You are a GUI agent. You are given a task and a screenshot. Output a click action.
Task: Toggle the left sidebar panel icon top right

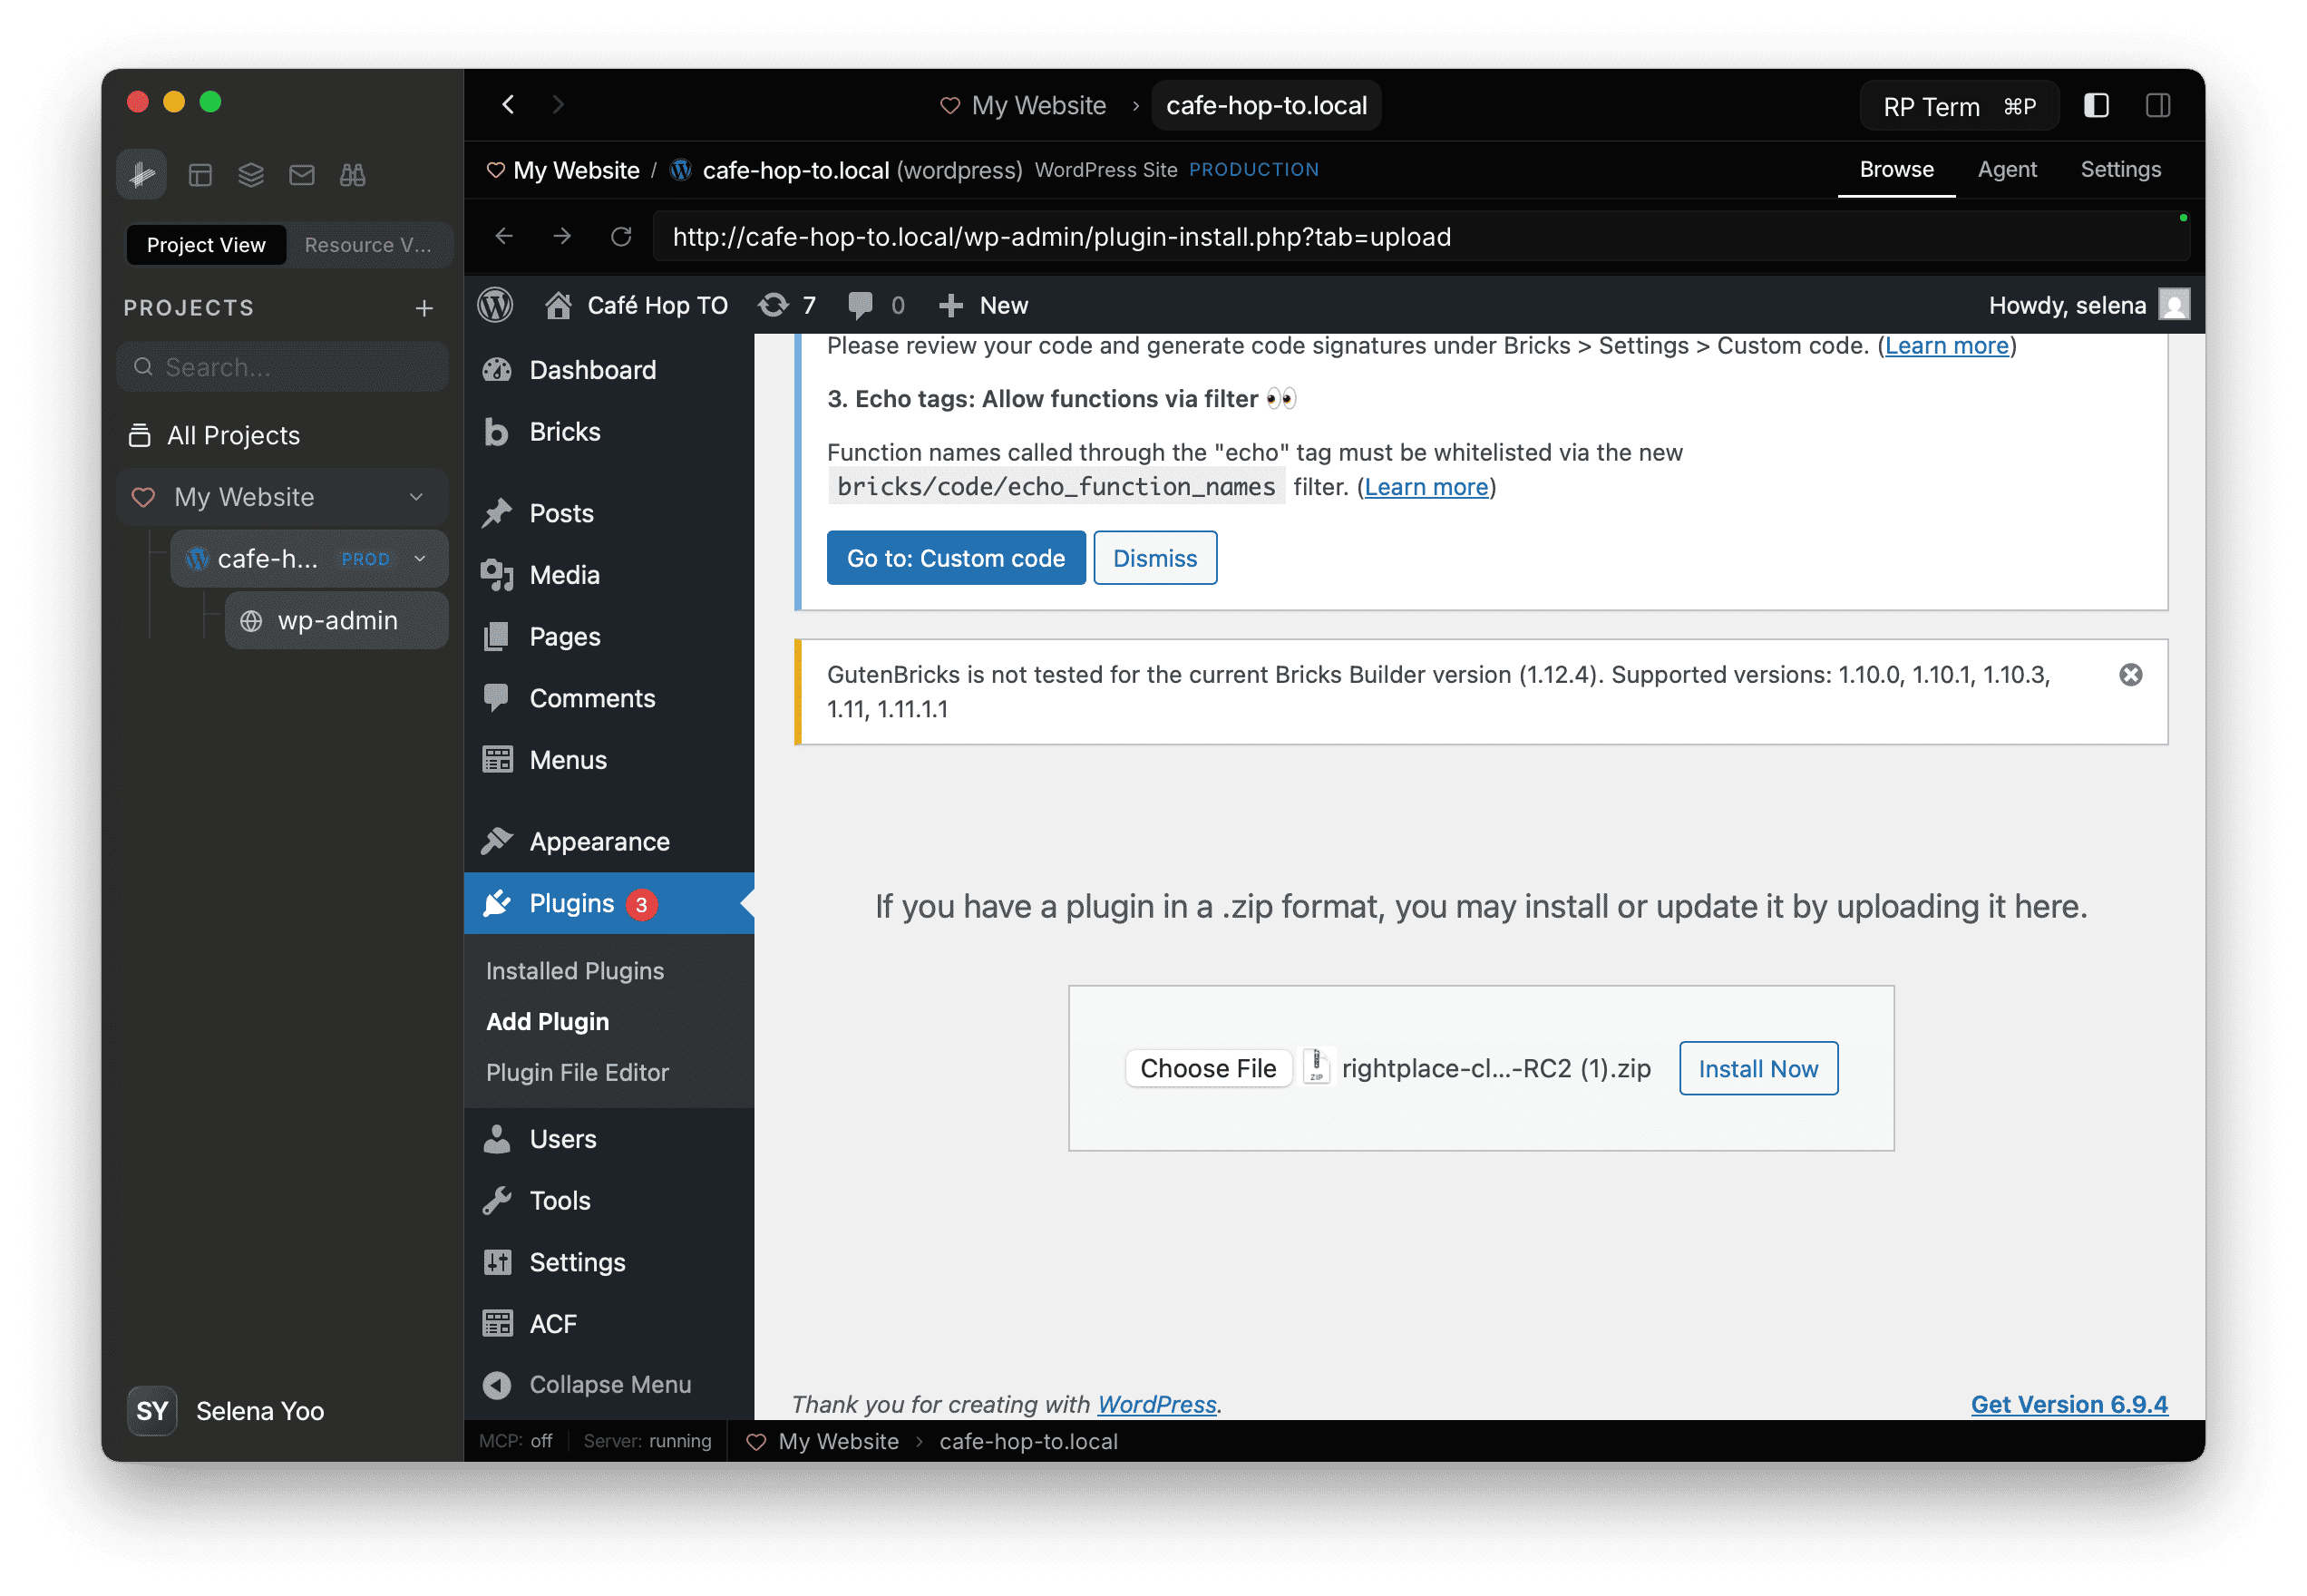pos(2096,106)
